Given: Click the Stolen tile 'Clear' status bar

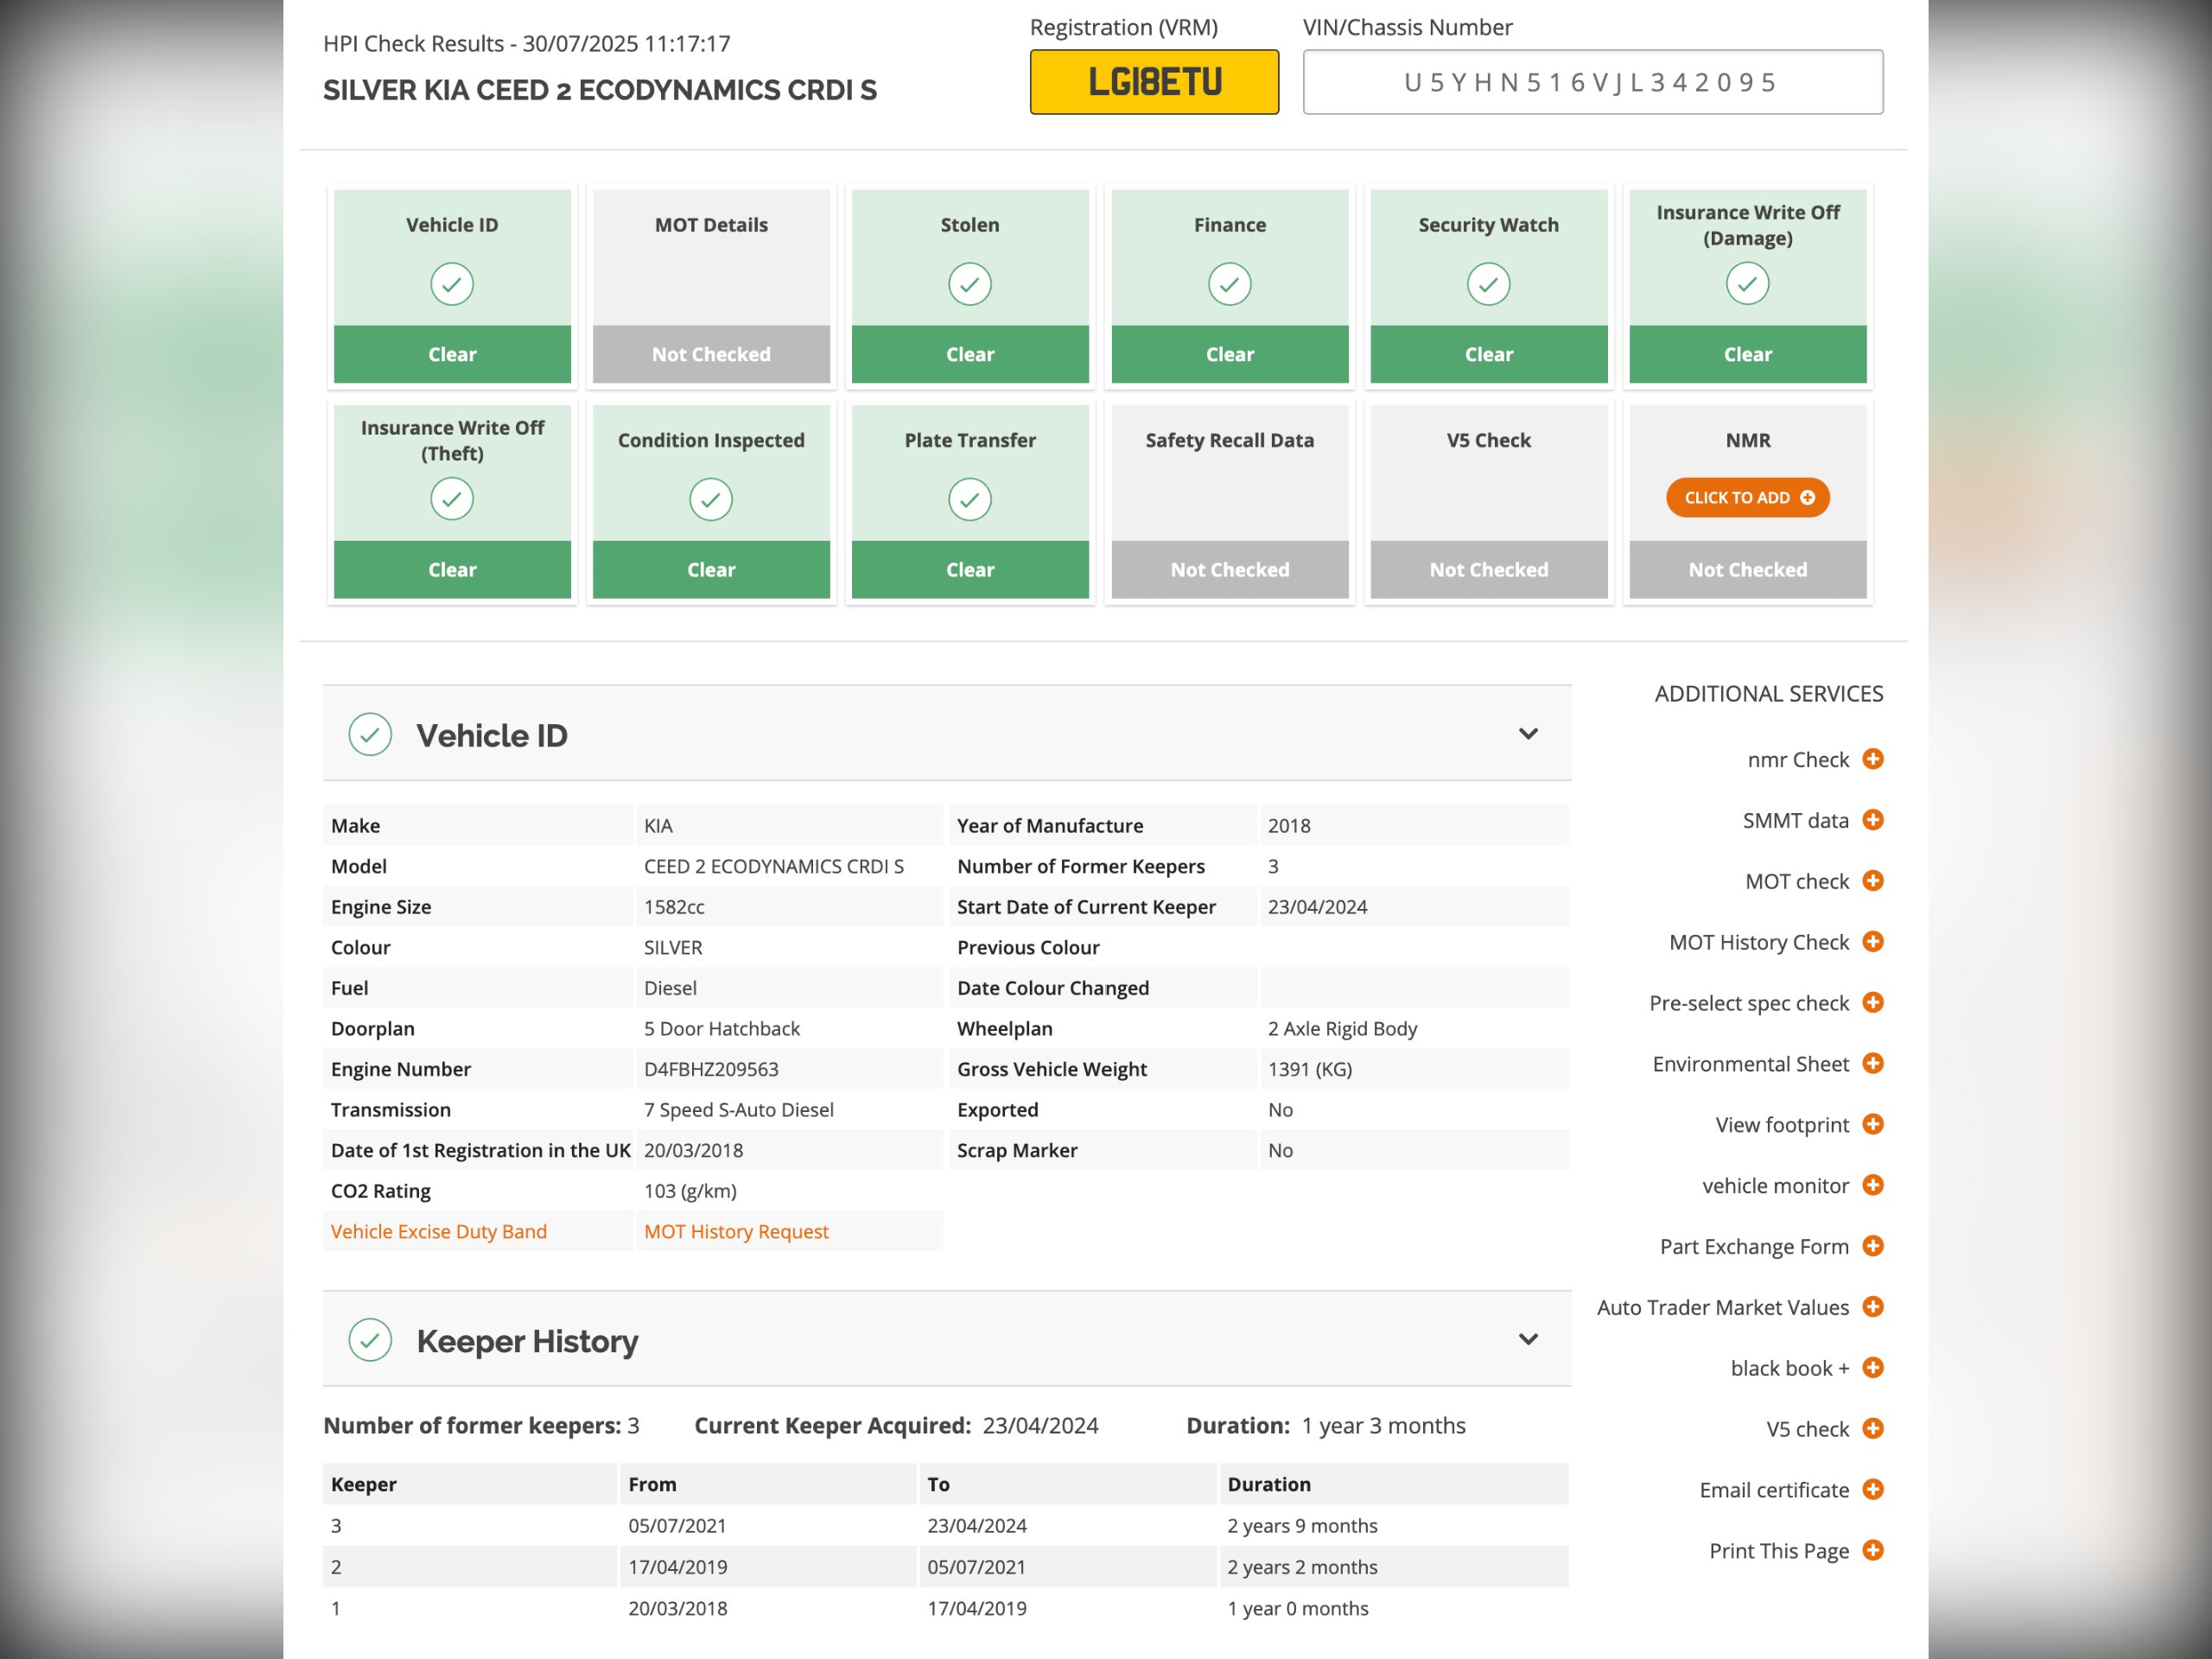Looking at the screenshot, I should tap(970, 354).
